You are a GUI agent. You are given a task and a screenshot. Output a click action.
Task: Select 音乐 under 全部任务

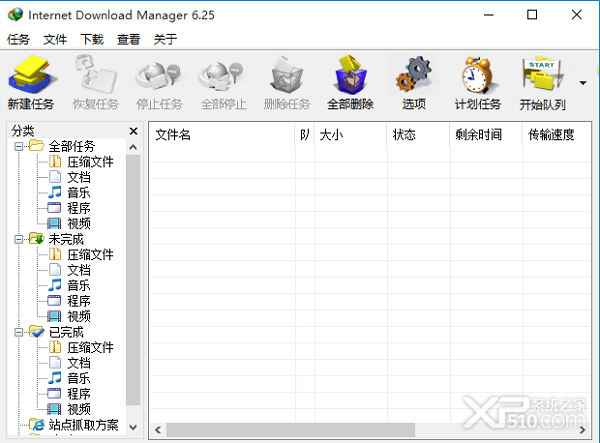click(x=79, y=192)
